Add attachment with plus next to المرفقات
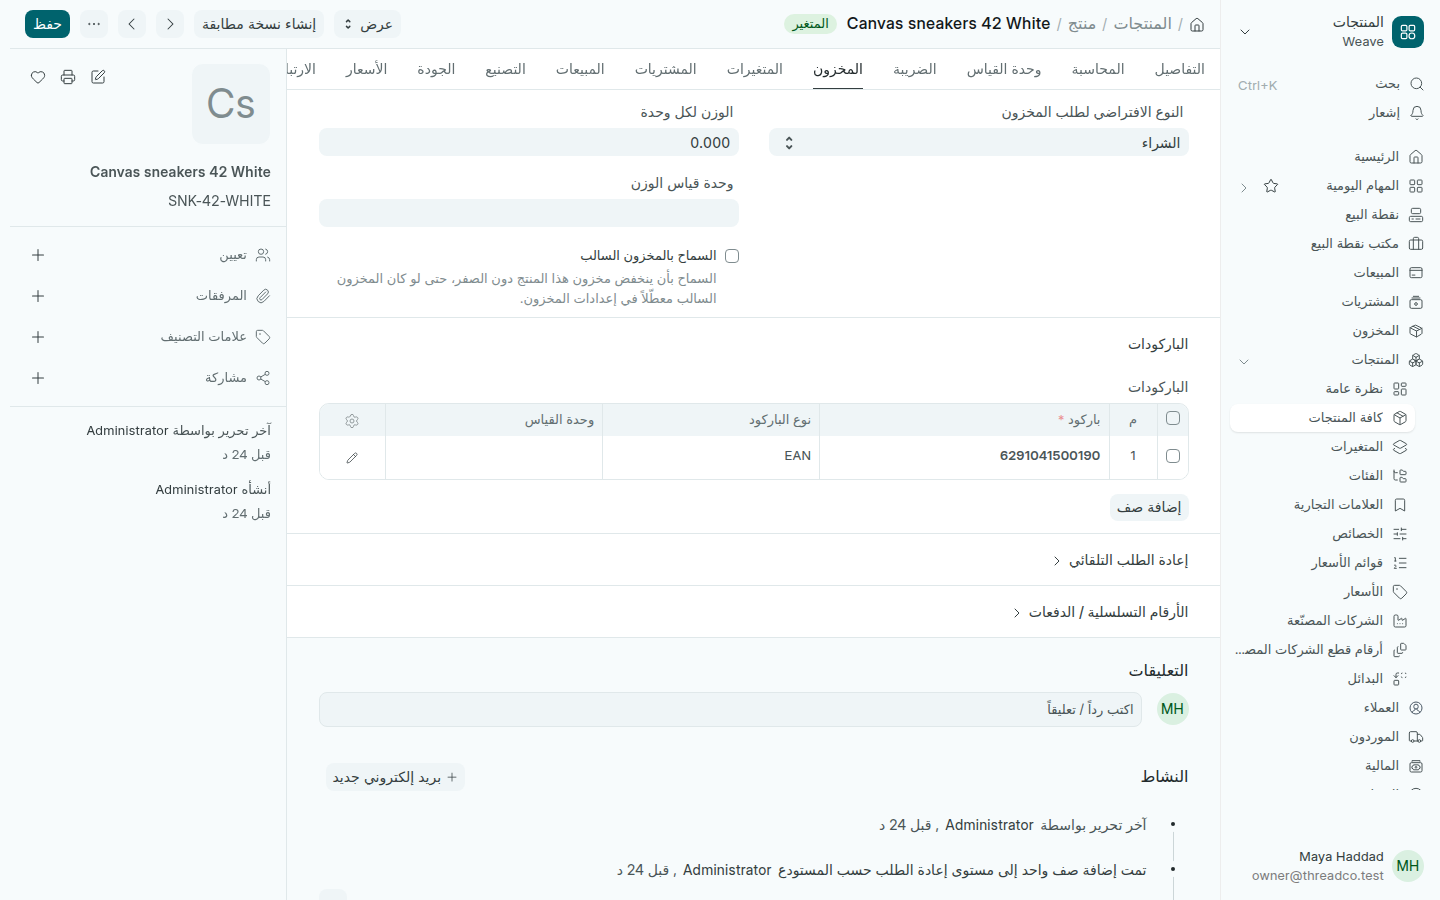Viewport: 1440px width, 900px height. (x=38, y=296)
